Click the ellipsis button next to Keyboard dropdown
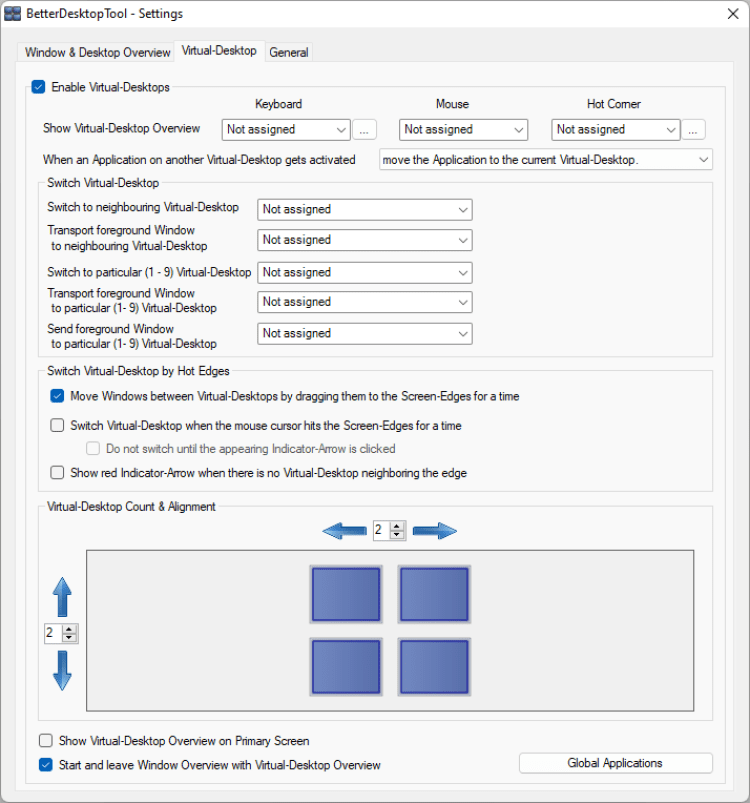 [x=364, y=130]
